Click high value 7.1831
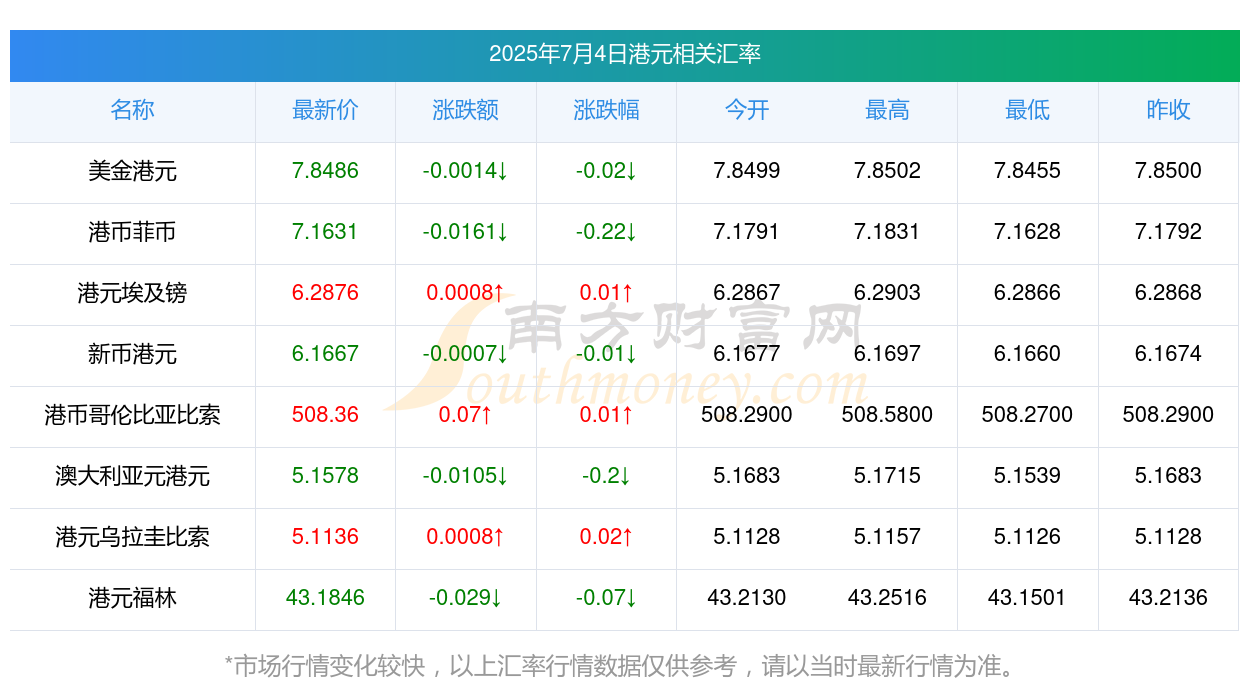1250x698 pixels. (887, 232)
